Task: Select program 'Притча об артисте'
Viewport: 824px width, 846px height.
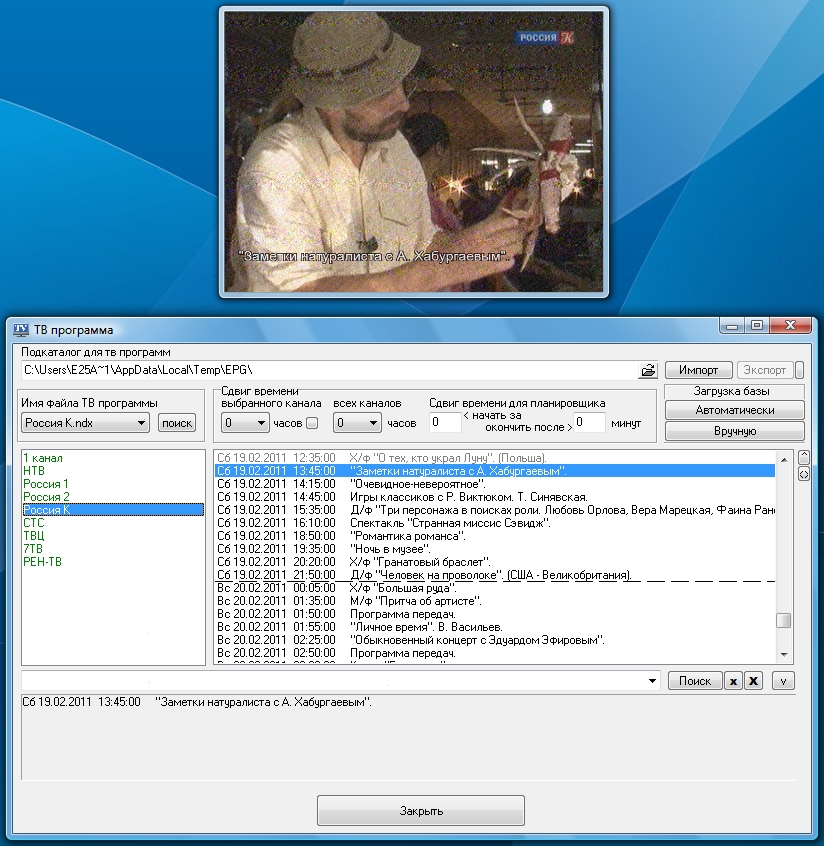Action: 495,601
